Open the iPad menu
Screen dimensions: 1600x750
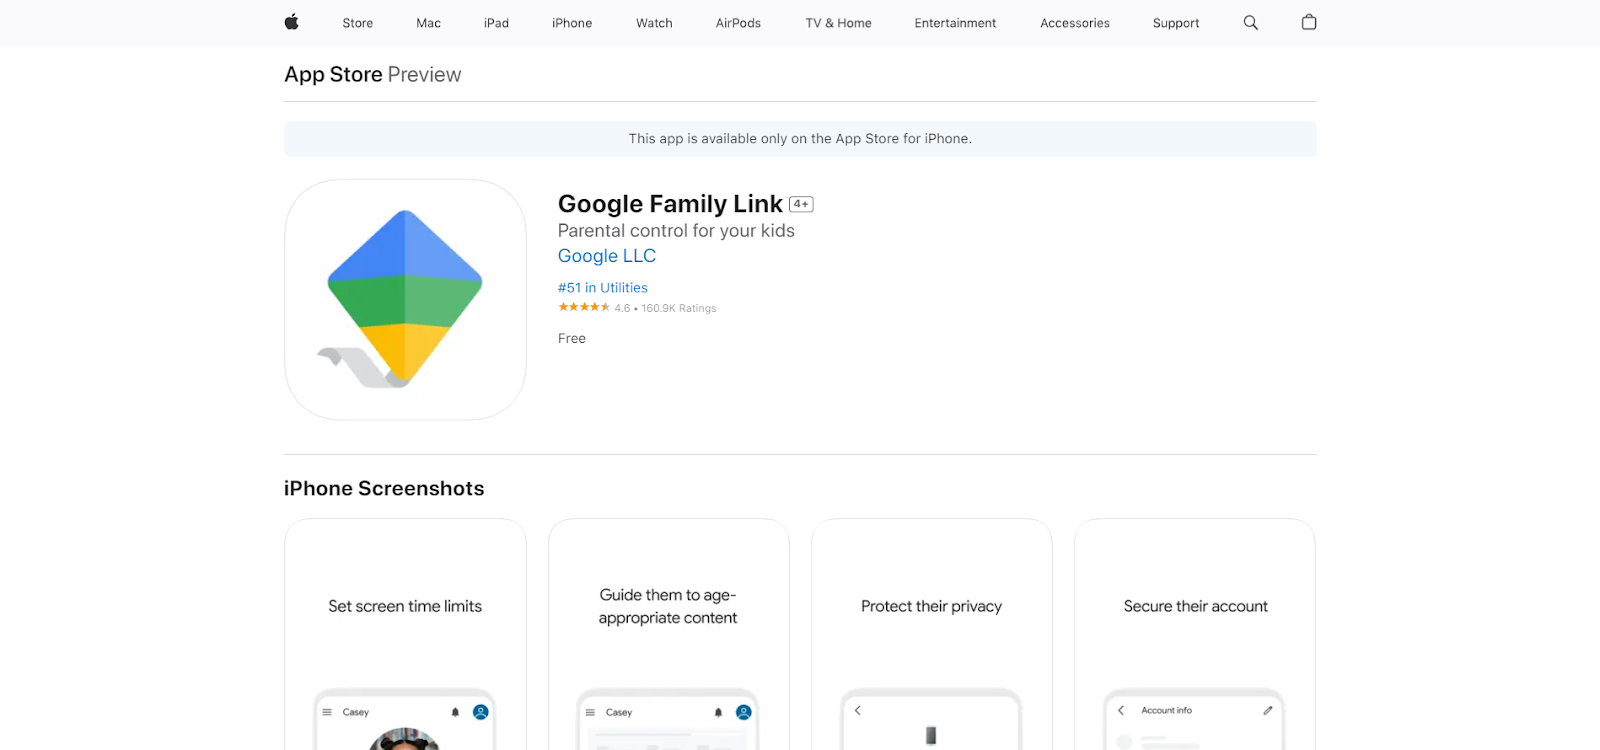pyautogui.click(x=496, y=23)
